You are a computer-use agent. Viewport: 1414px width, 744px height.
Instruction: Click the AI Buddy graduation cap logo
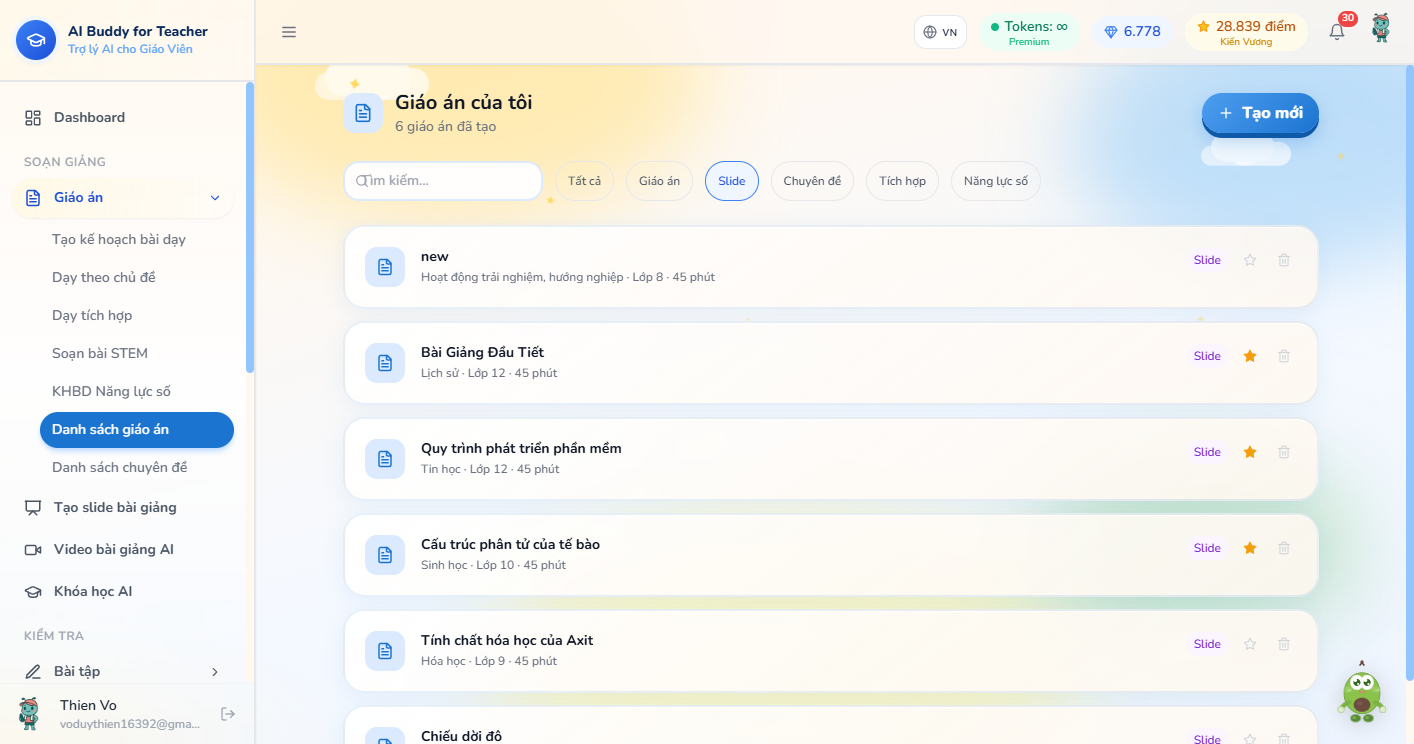[36, 40]
